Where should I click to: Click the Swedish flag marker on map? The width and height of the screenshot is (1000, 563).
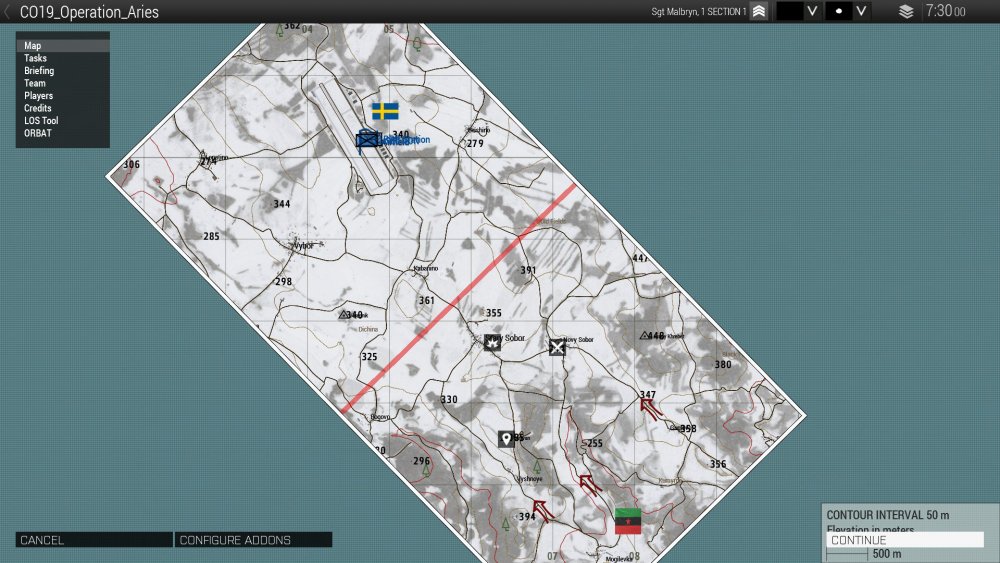pos(385,111)
